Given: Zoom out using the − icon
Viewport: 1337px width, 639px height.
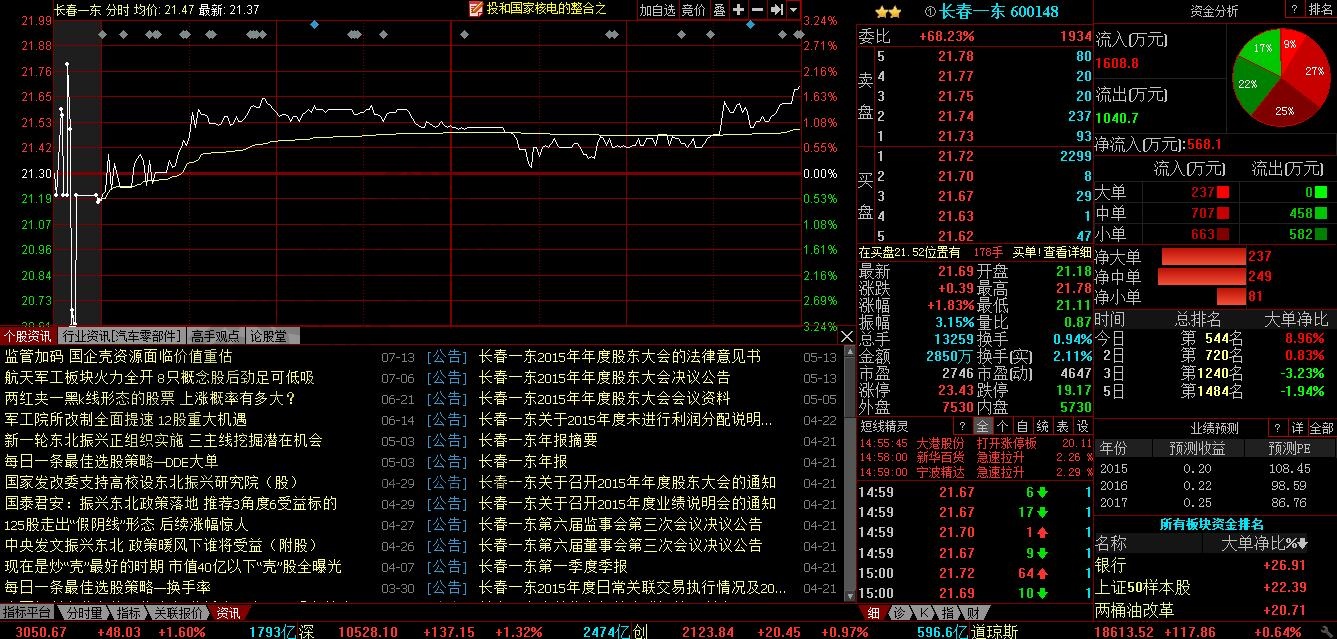Looking at the screenshot, I should (x=757, y=11).
